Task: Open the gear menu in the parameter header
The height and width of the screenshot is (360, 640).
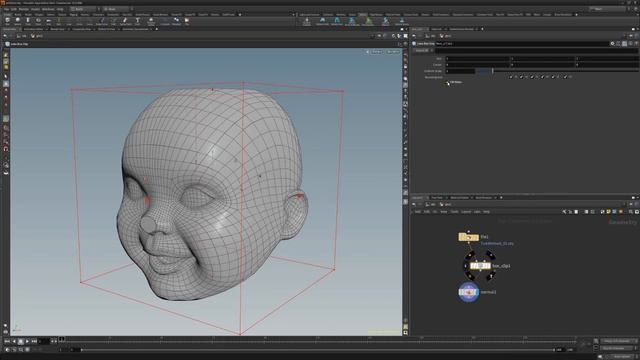Action: coord(612,43)
